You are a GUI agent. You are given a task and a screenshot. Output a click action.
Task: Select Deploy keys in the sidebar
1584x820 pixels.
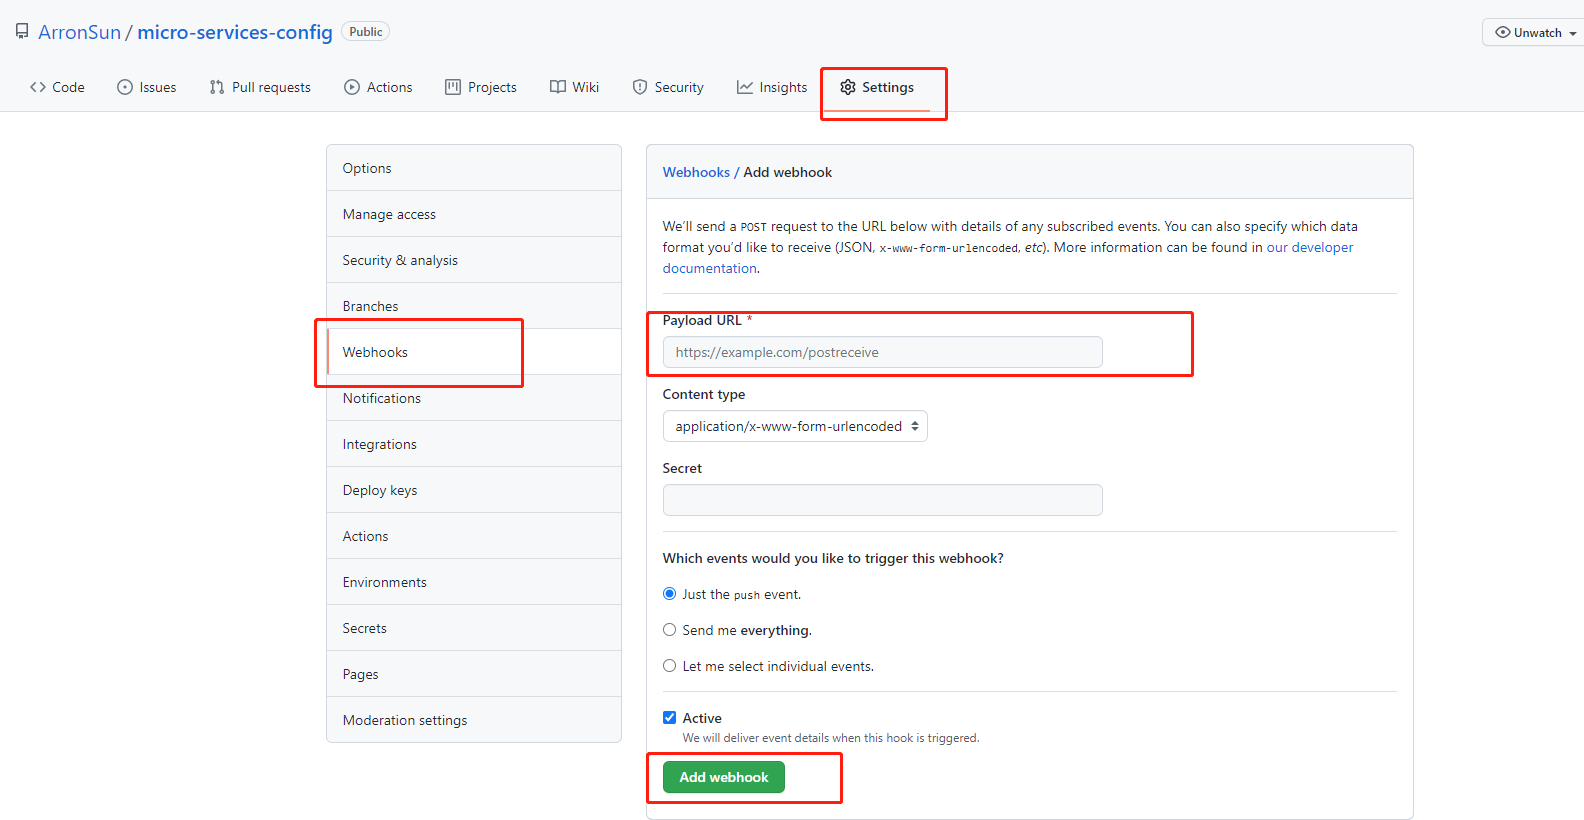(x=474, y=490)
